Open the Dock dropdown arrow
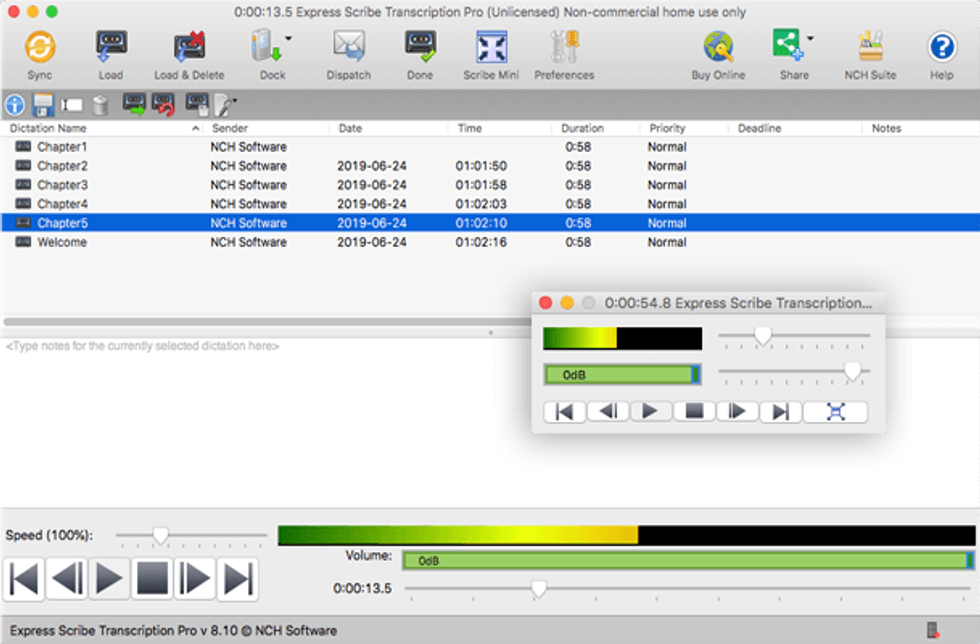This screenshot has height=644, width=980. pos(289,38)
